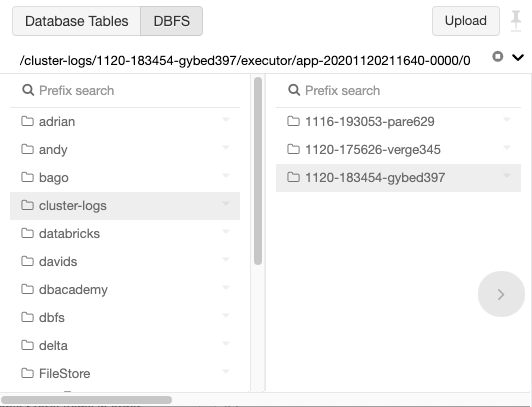Screen dimensions: 532x407
Task: Open dropdown arrow for dbacademy folder
Action: pyautogui.click(x=226, y=287)
